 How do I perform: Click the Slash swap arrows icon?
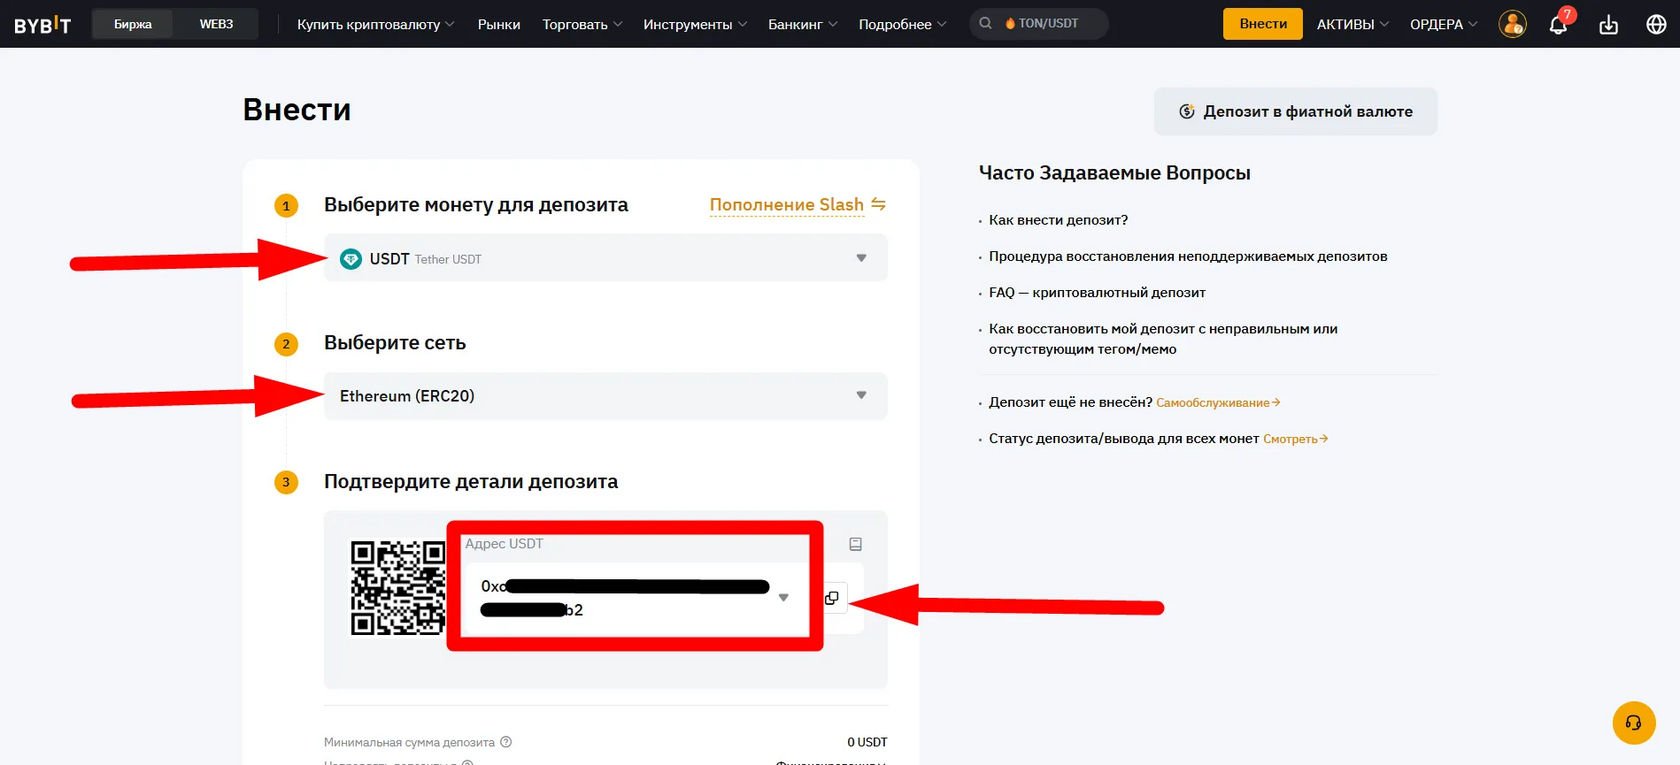coord(878,204)
